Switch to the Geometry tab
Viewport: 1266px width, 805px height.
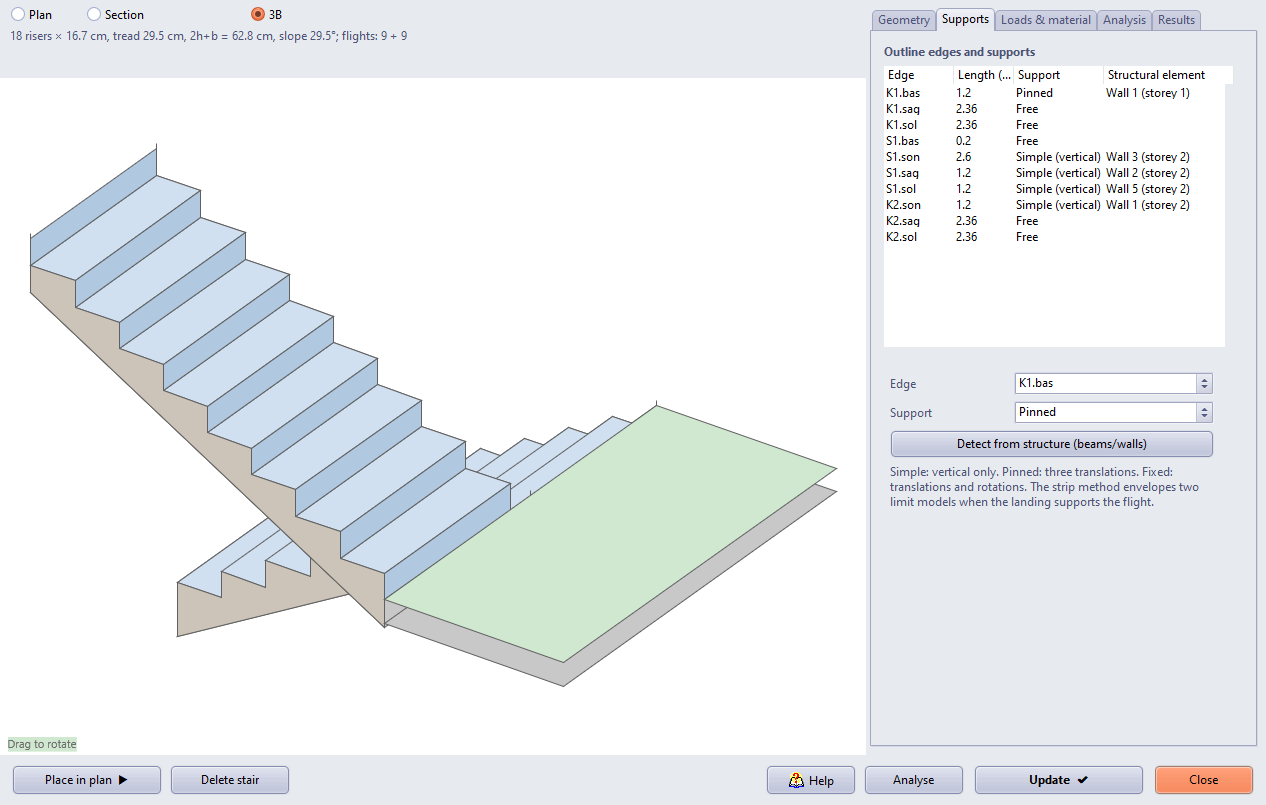coord(904,20)
